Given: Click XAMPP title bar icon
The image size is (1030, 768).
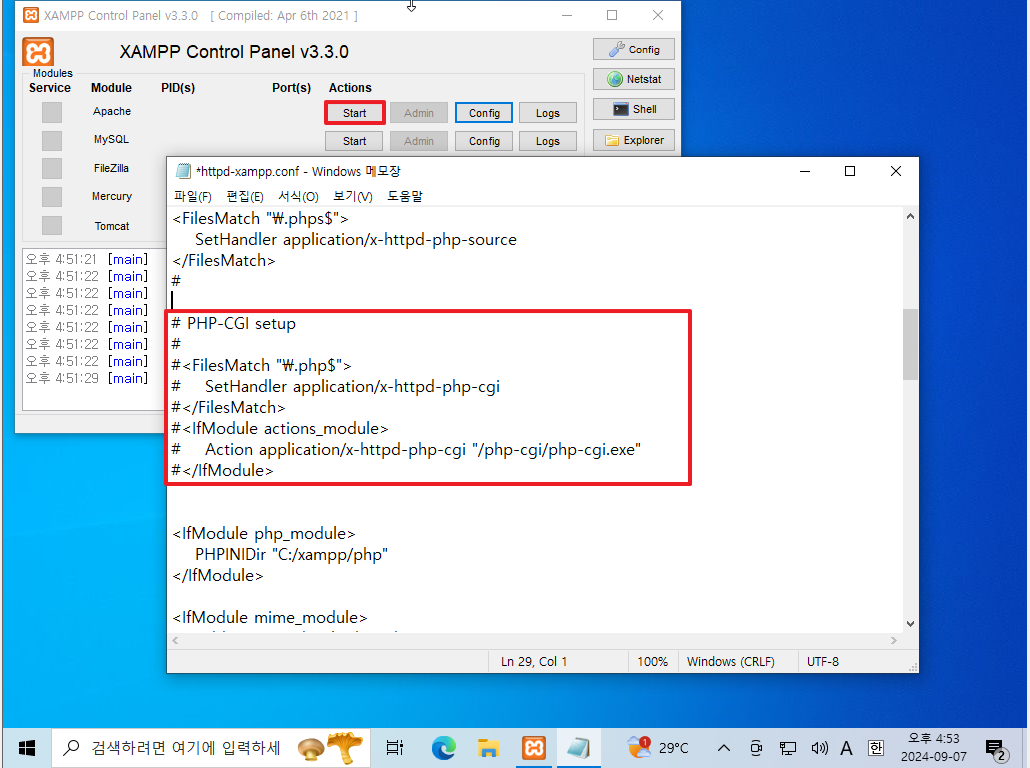Looking at the screenshot, I should tap(31, 15).
